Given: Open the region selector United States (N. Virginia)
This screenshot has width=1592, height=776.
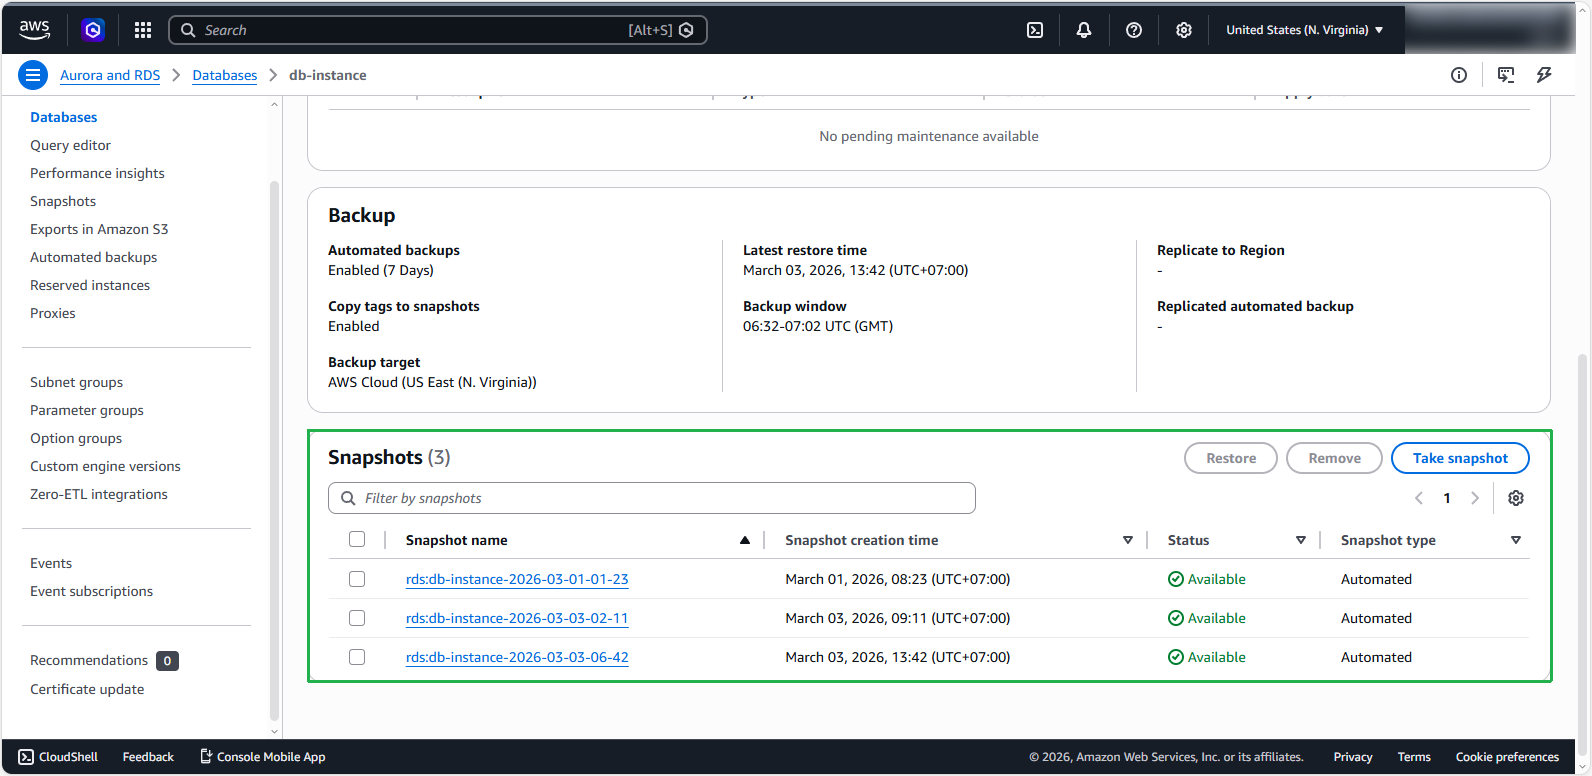Looking at the screenshot, I should click(1305, 30).
